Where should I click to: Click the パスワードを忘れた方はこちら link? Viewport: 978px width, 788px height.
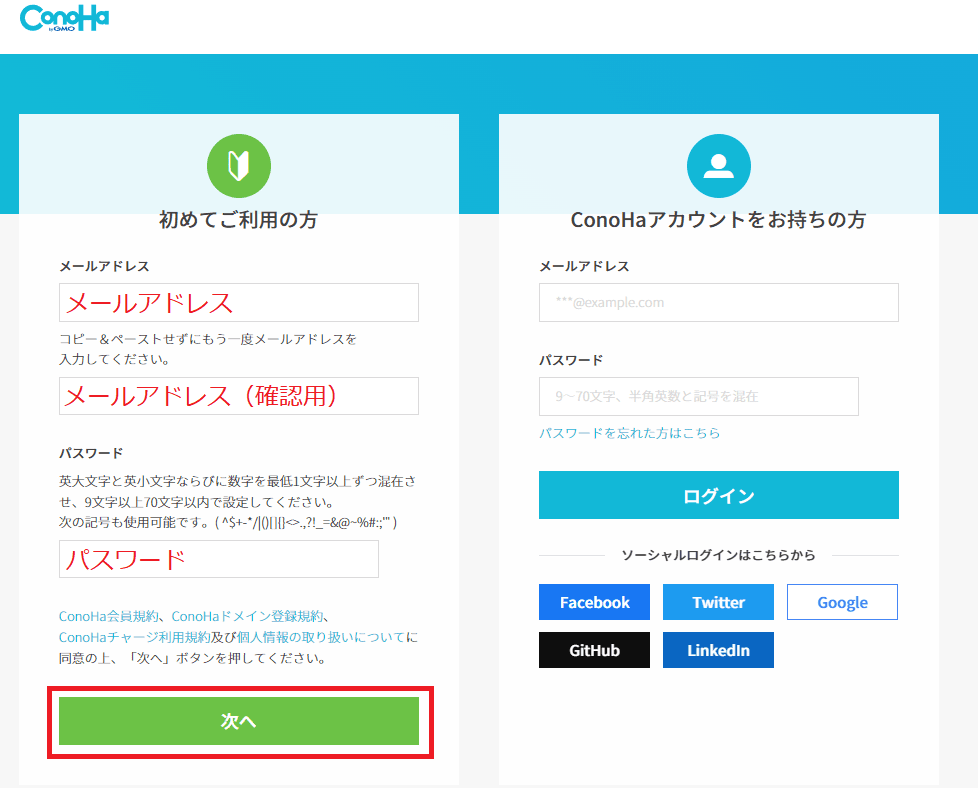tap(629, 433)
